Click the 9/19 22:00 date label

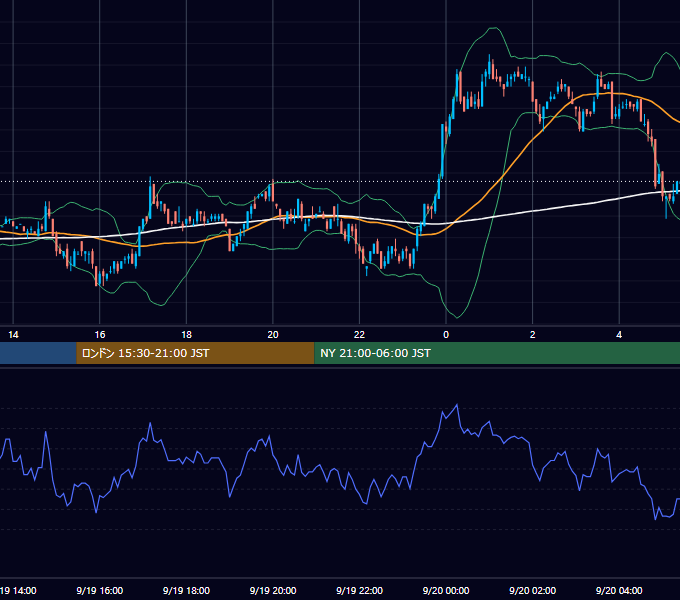[x=360, y=590]
